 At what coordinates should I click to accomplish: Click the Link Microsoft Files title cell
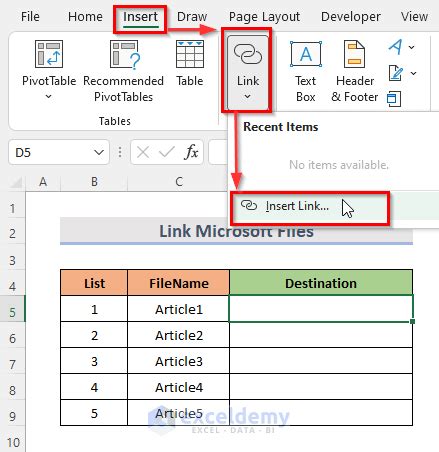[x=236, y=231]
